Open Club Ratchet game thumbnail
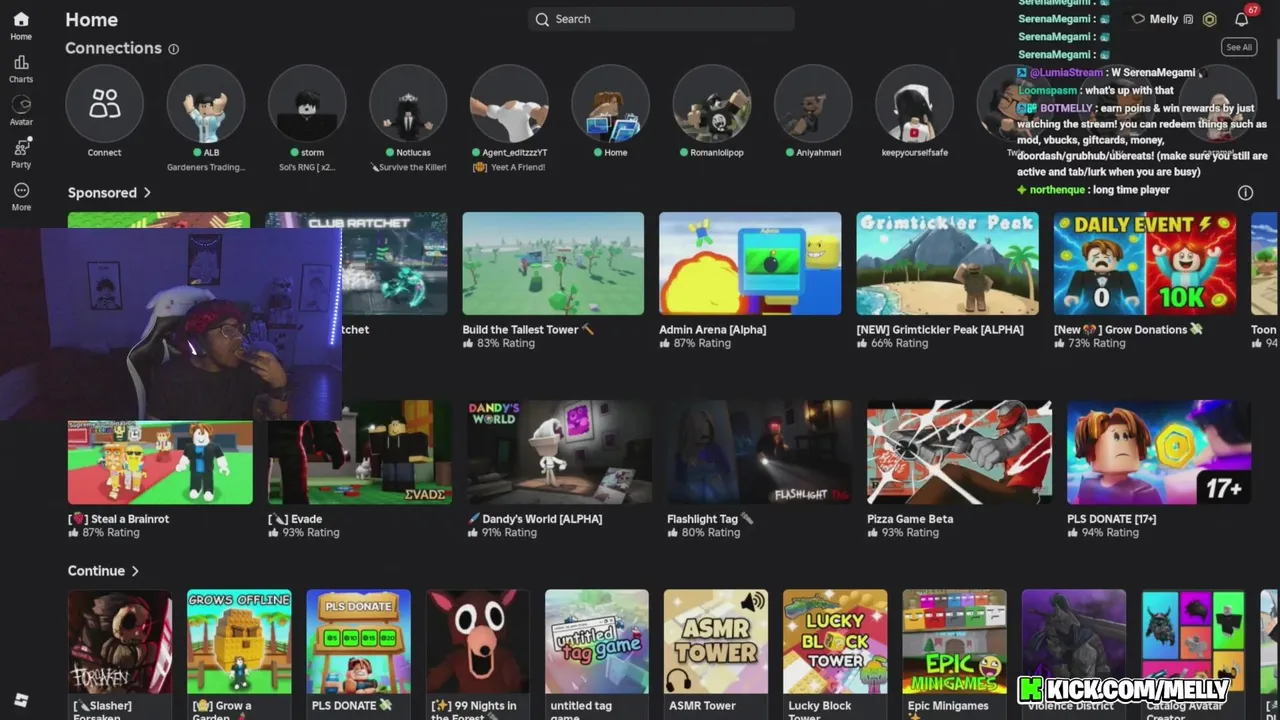This screenshot has height=720, width=1280. 395,263
